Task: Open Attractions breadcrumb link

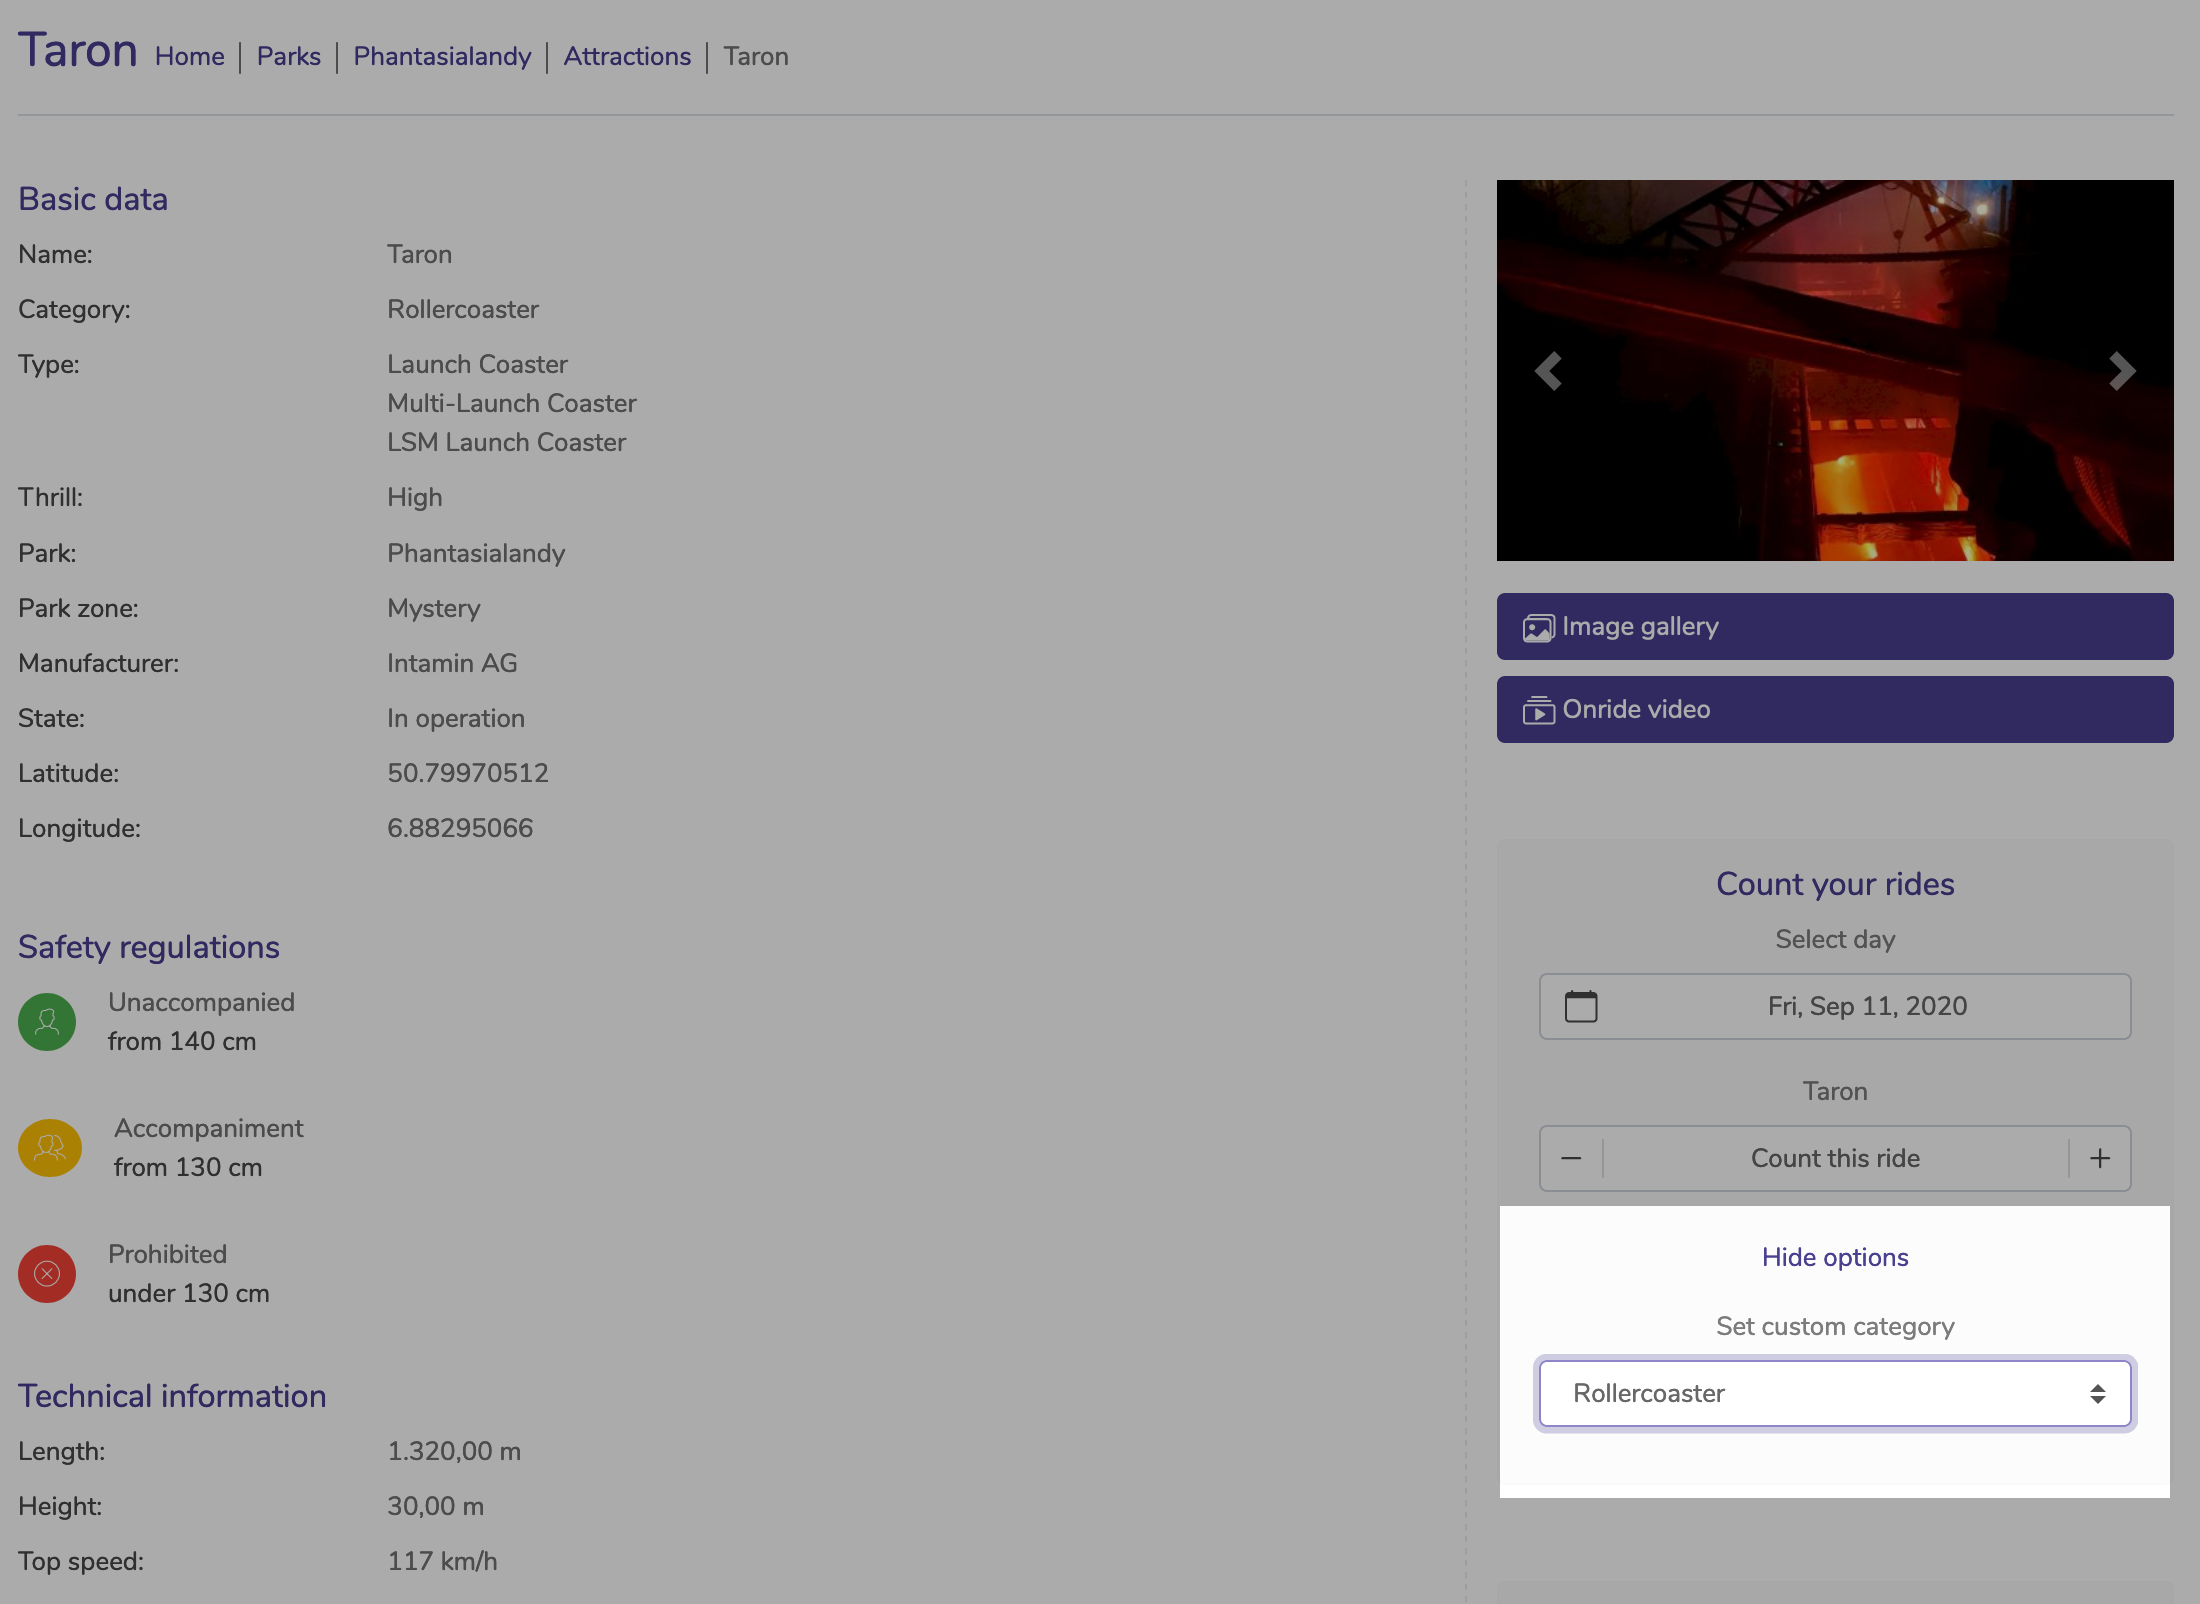Action: [627, 56]
